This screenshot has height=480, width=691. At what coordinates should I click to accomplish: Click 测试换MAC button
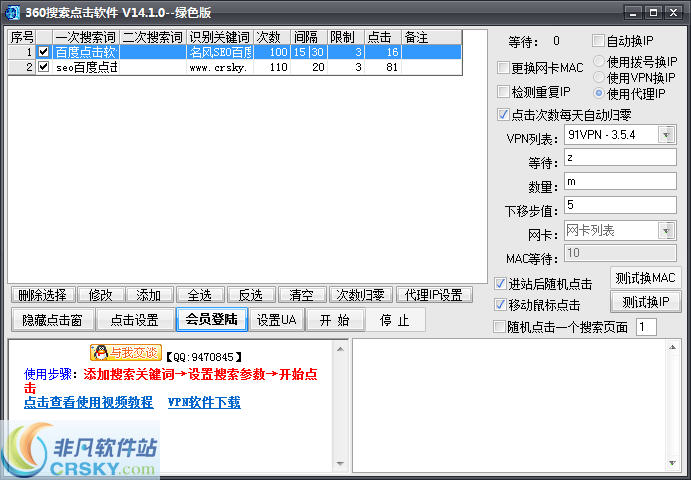point(645,278)
